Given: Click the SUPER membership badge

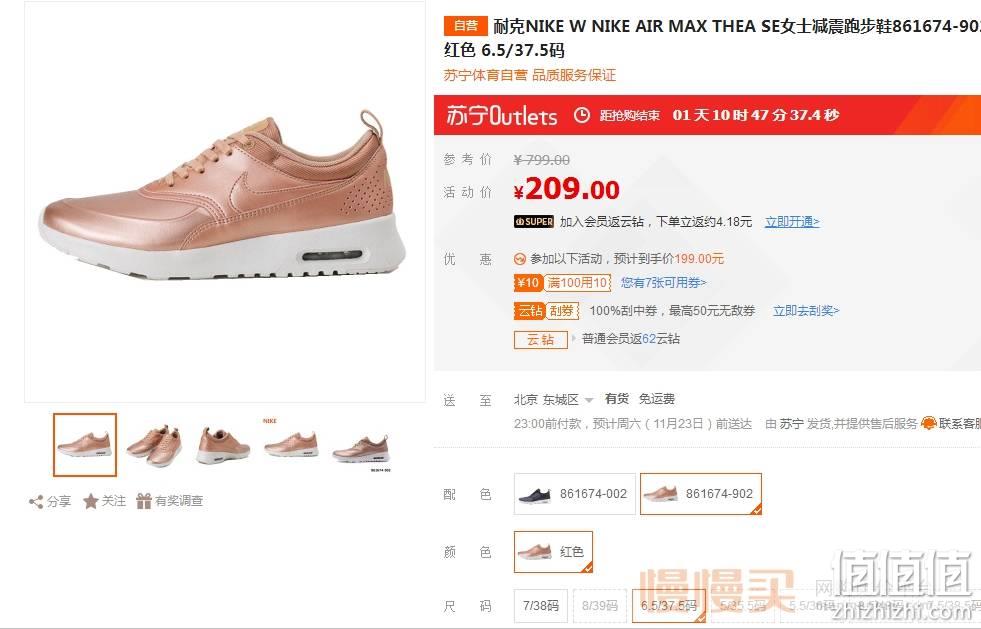Looking at the screenshot, I should pyautogui.click(x=534, y=222).
